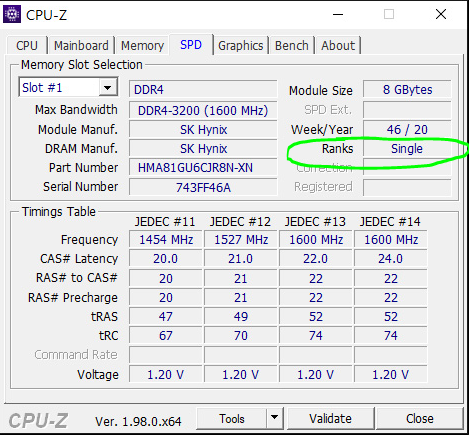Click the Single ranks value
The height and width of the screenshot is (435, 469).
pyautogui.click(x=407, y=149)
